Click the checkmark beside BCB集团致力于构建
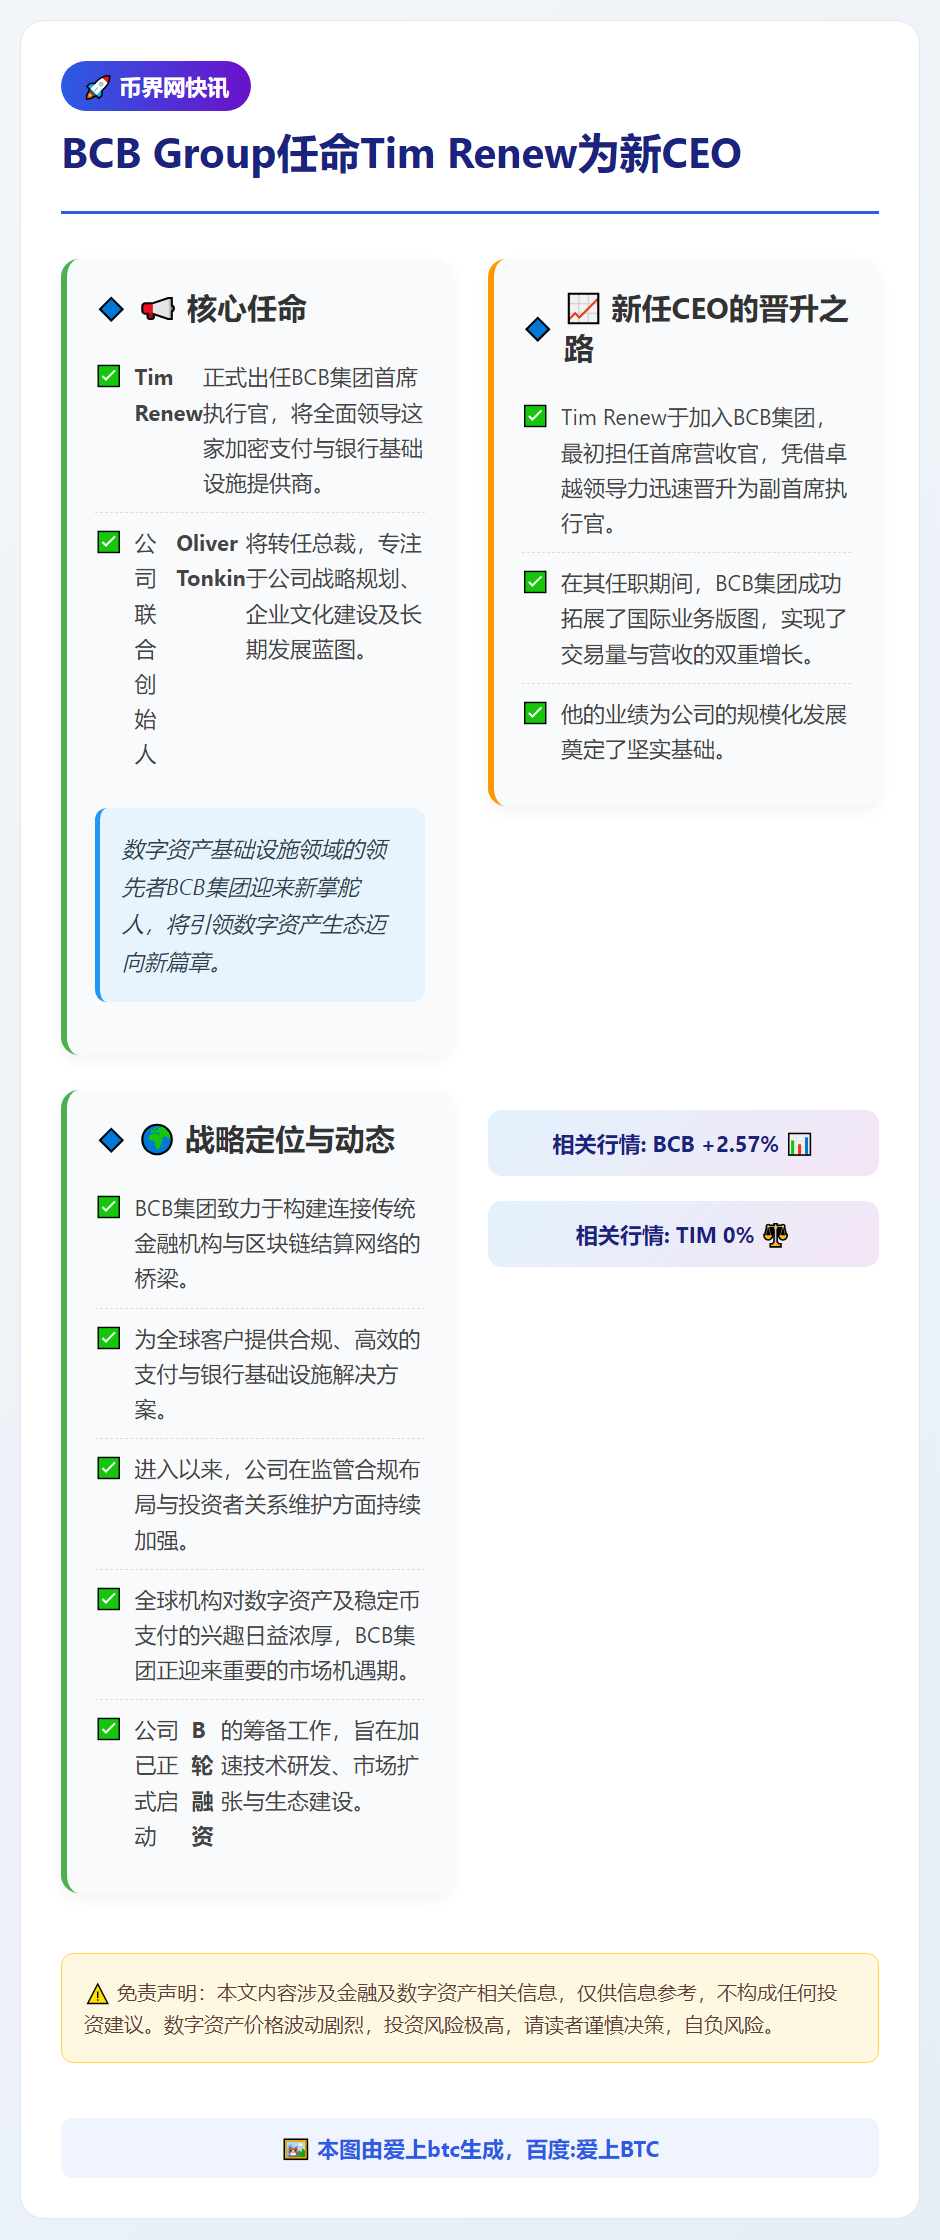 tap(109, 1207)
